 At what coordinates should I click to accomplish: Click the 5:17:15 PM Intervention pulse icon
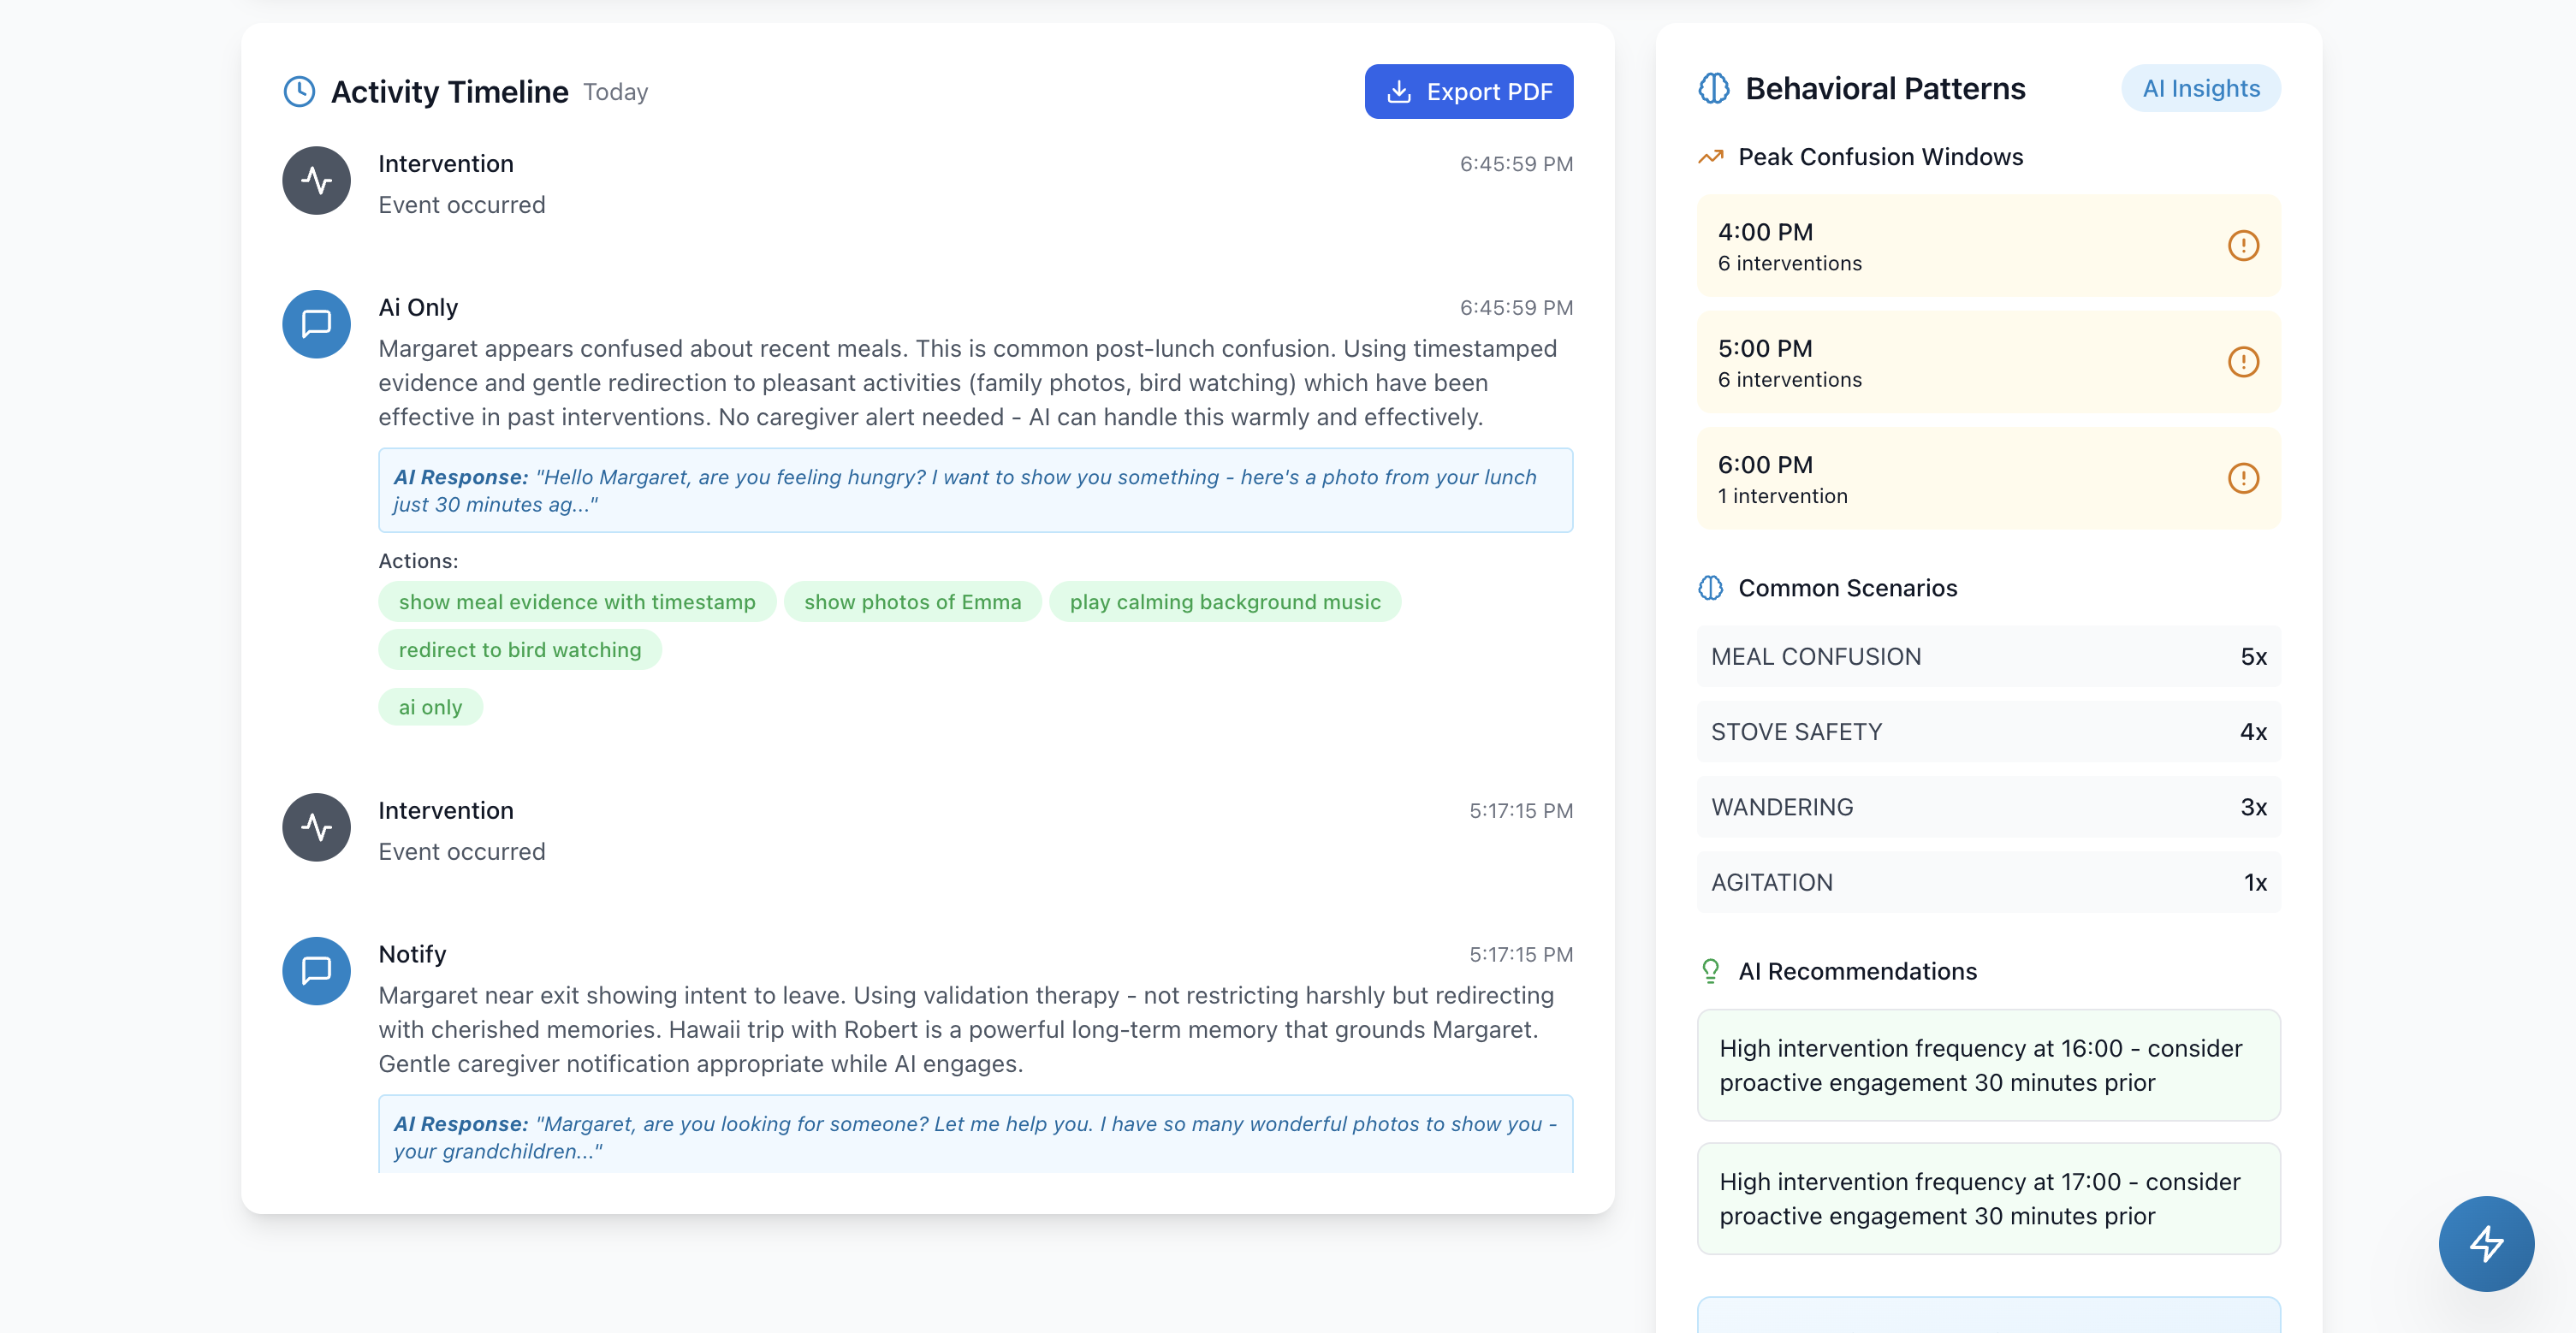click(x=316, y=828)
